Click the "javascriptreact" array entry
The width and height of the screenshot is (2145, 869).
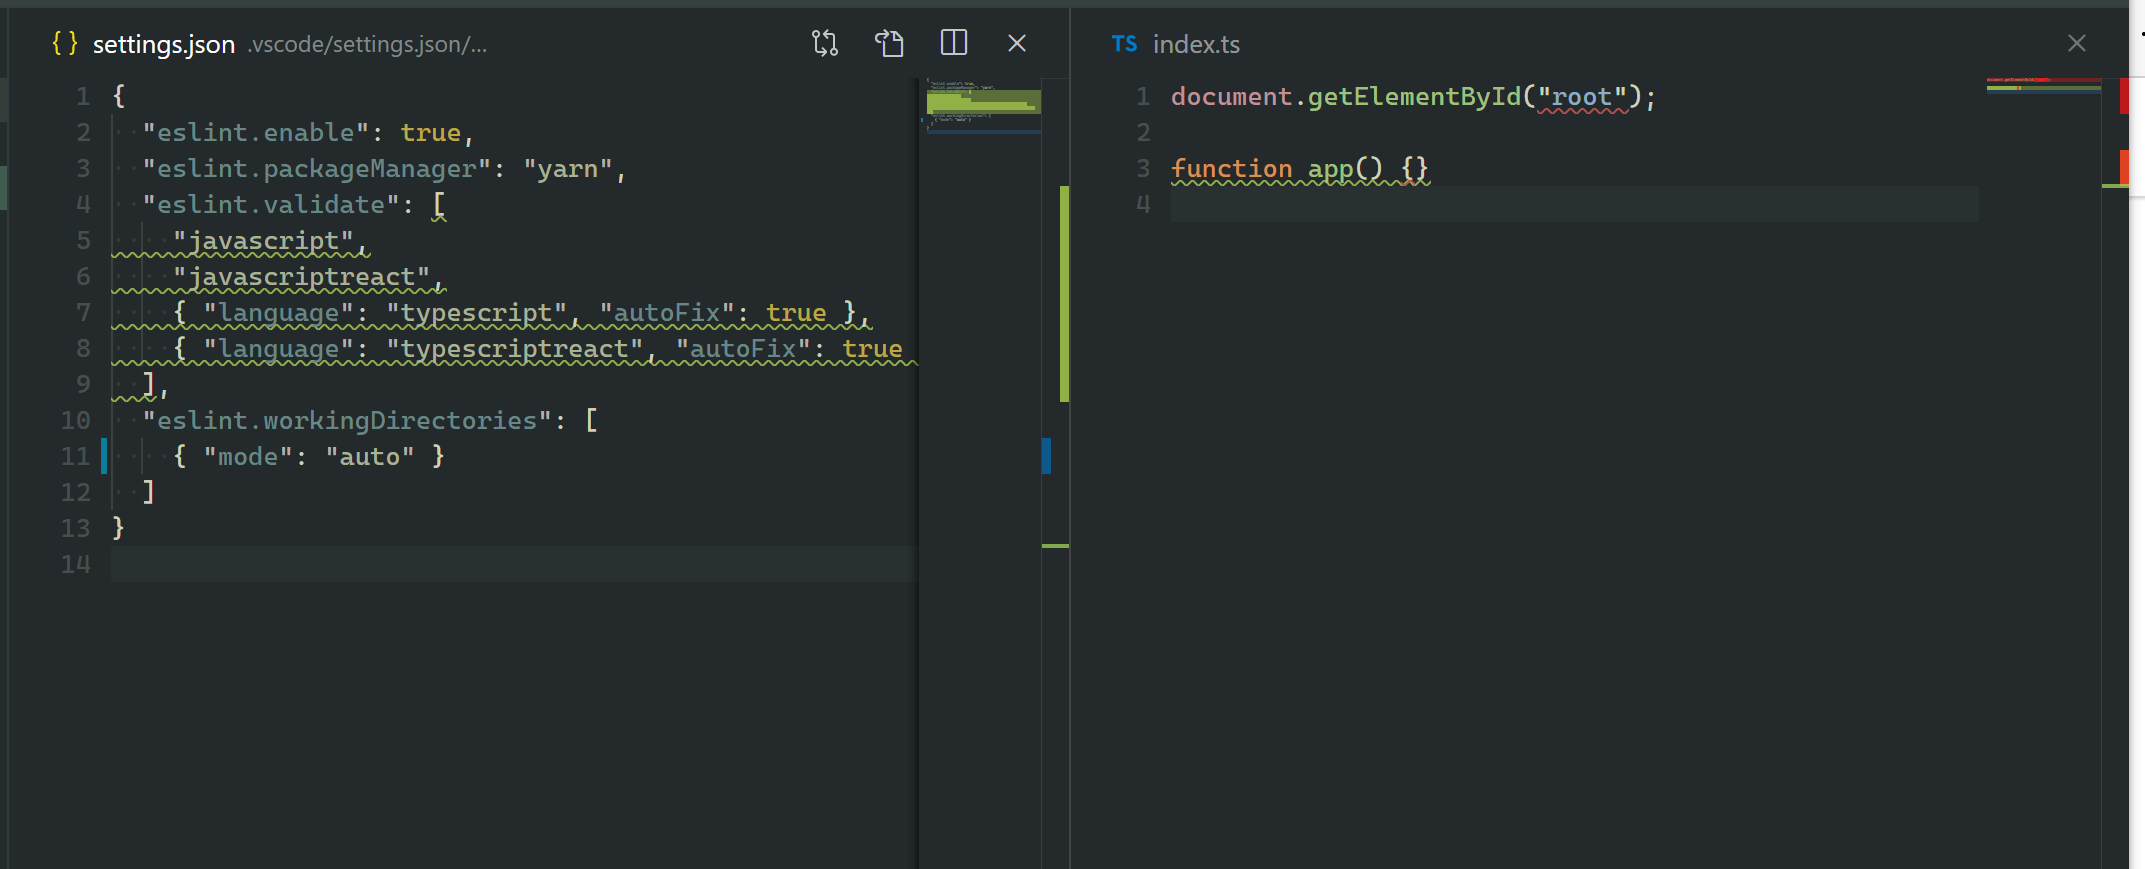pos(302,277)
